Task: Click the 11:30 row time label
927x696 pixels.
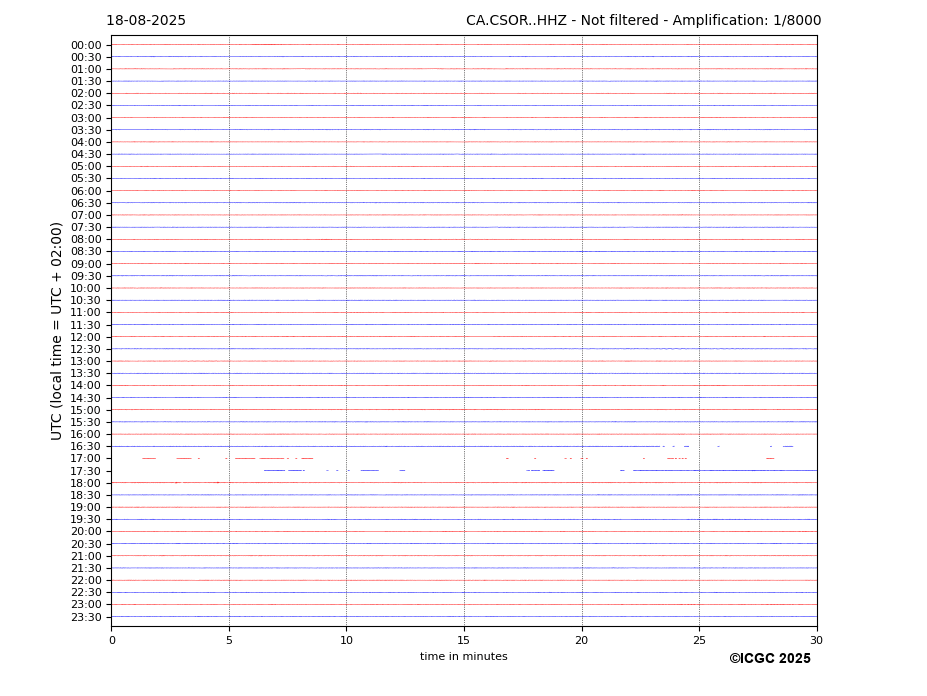Action: click(x=86, y=325)
